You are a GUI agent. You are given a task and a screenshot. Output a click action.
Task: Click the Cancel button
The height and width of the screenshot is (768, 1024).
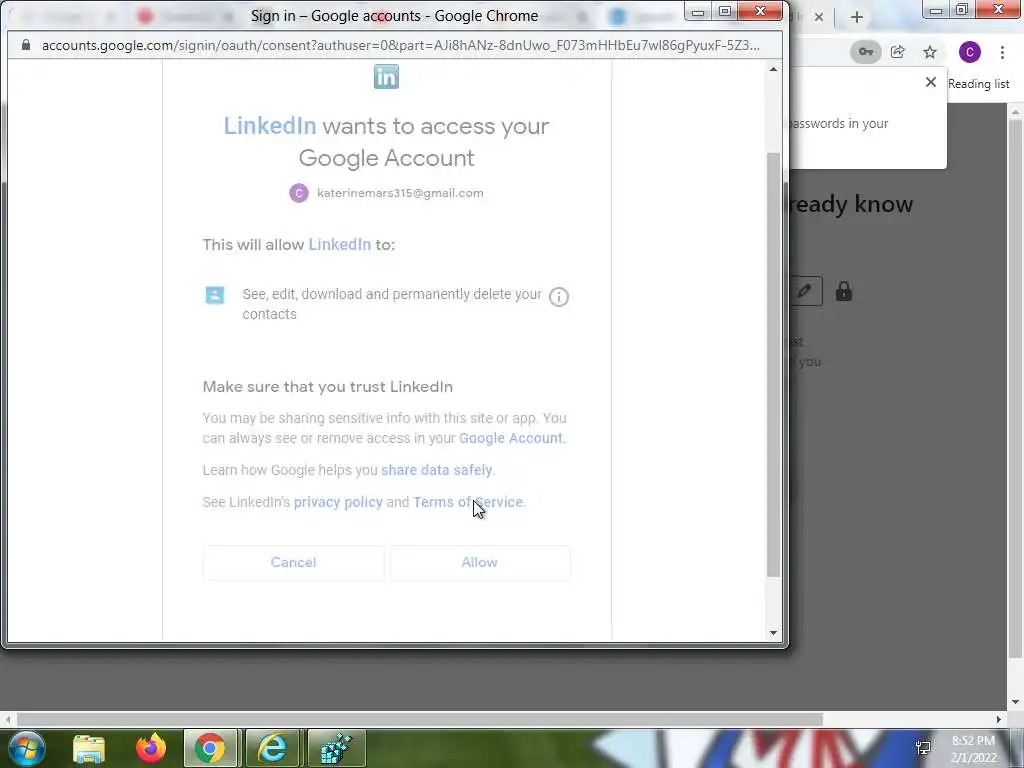[x=293, y=562]
